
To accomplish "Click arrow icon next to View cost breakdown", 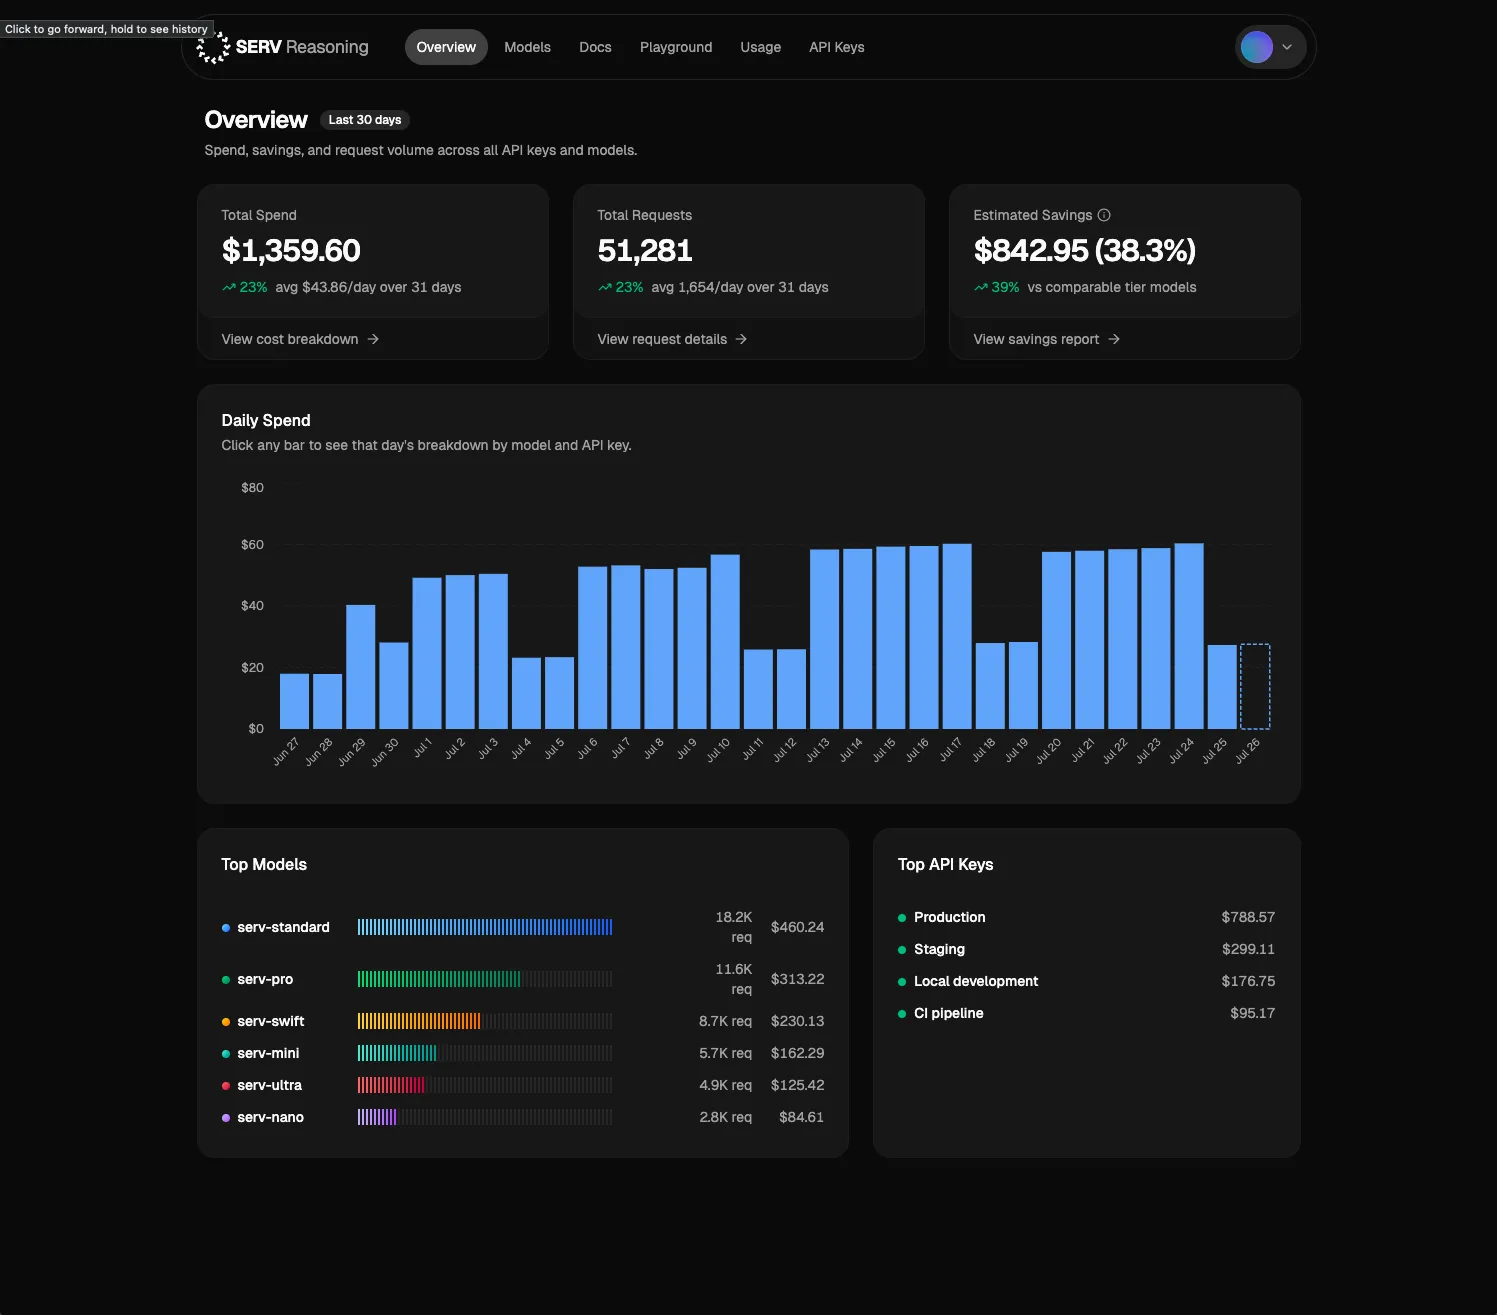I will (x=373, y=339).
